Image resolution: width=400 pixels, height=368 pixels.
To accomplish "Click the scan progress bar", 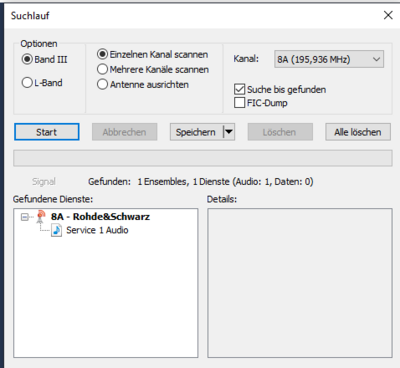I will pyautogui.click(x=203, y=158).
